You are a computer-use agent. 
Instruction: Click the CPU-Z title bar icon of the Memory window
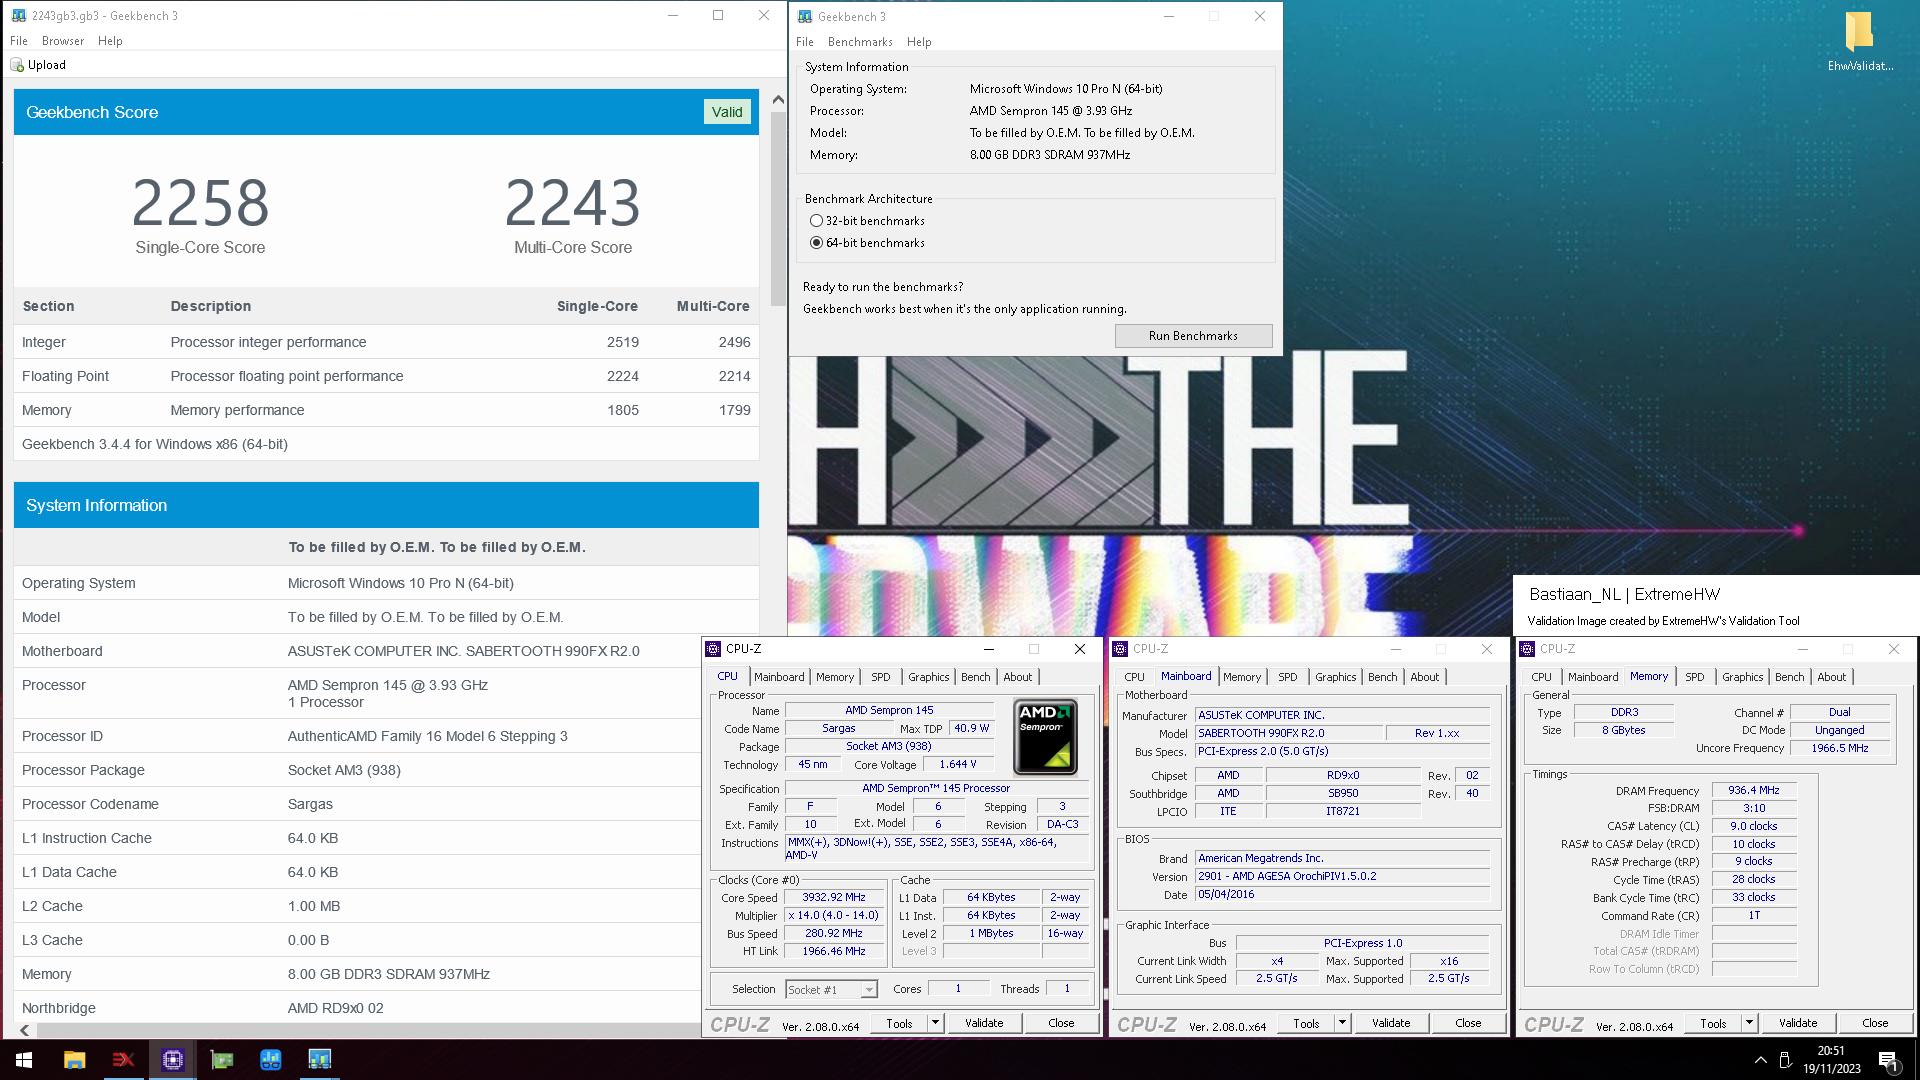[x=1527, y=649]
